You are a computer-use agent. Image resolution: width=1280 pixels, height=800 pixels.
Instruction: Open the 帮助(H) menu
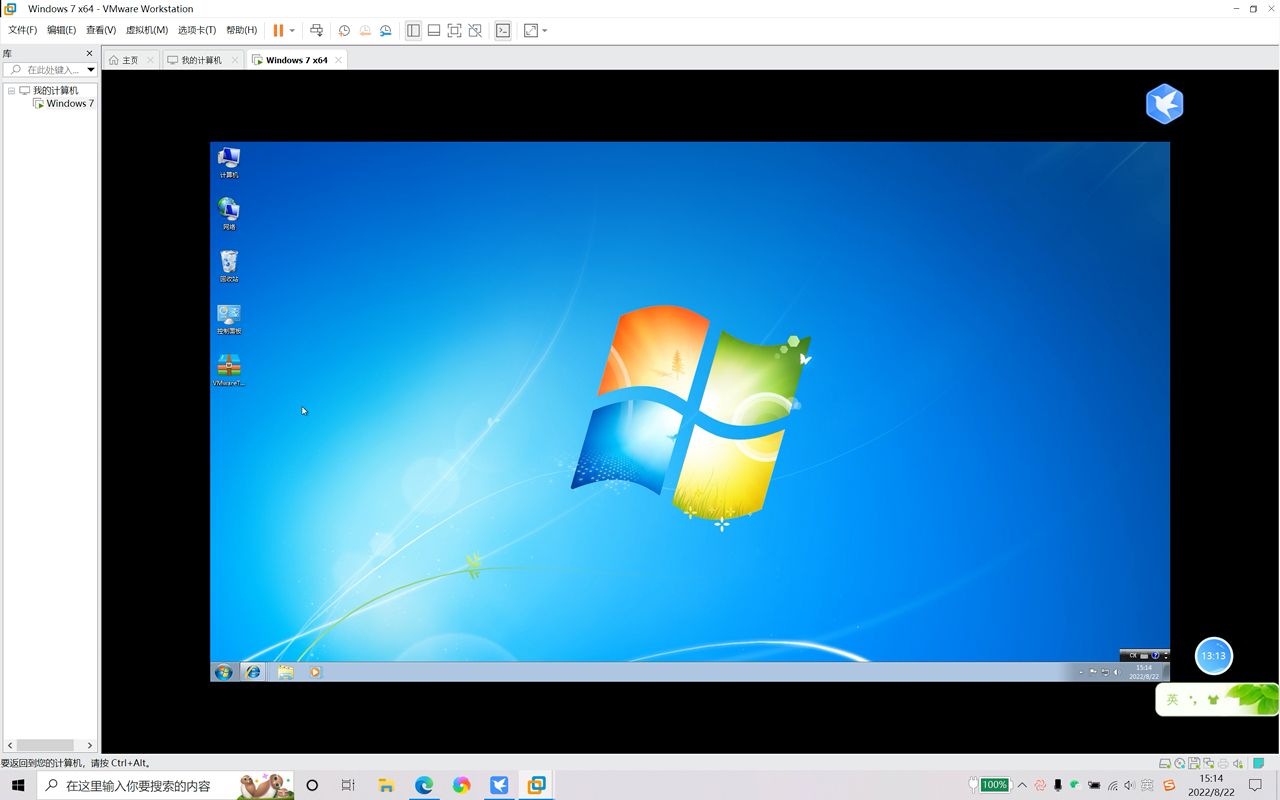point(241,31)
